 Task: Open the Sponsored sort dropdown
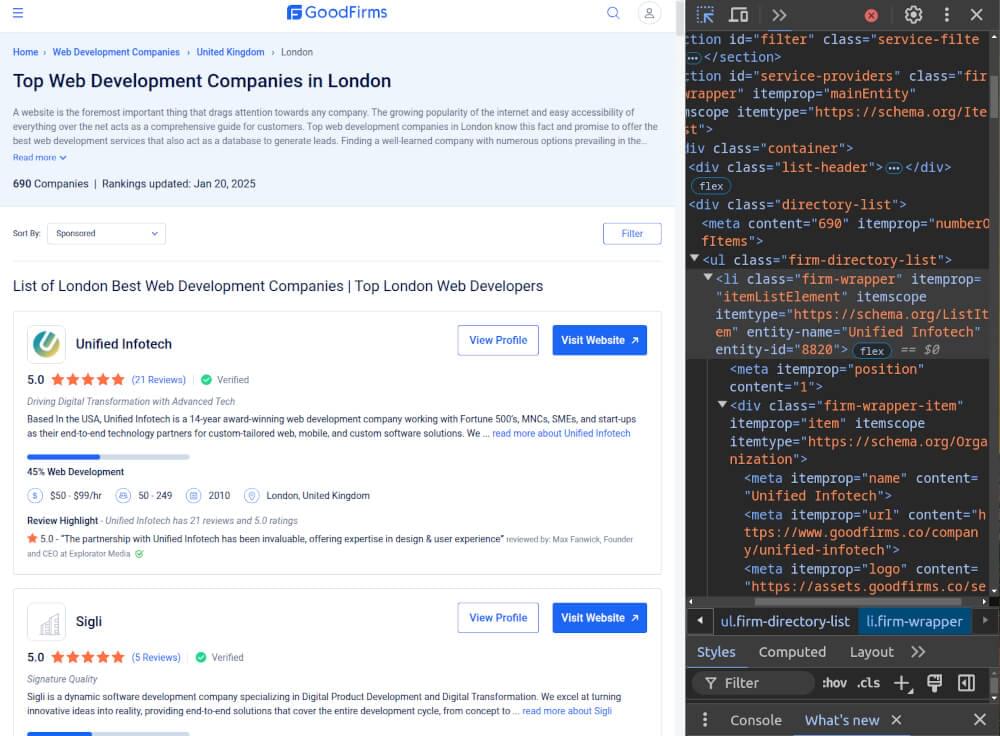pos(106,233)
